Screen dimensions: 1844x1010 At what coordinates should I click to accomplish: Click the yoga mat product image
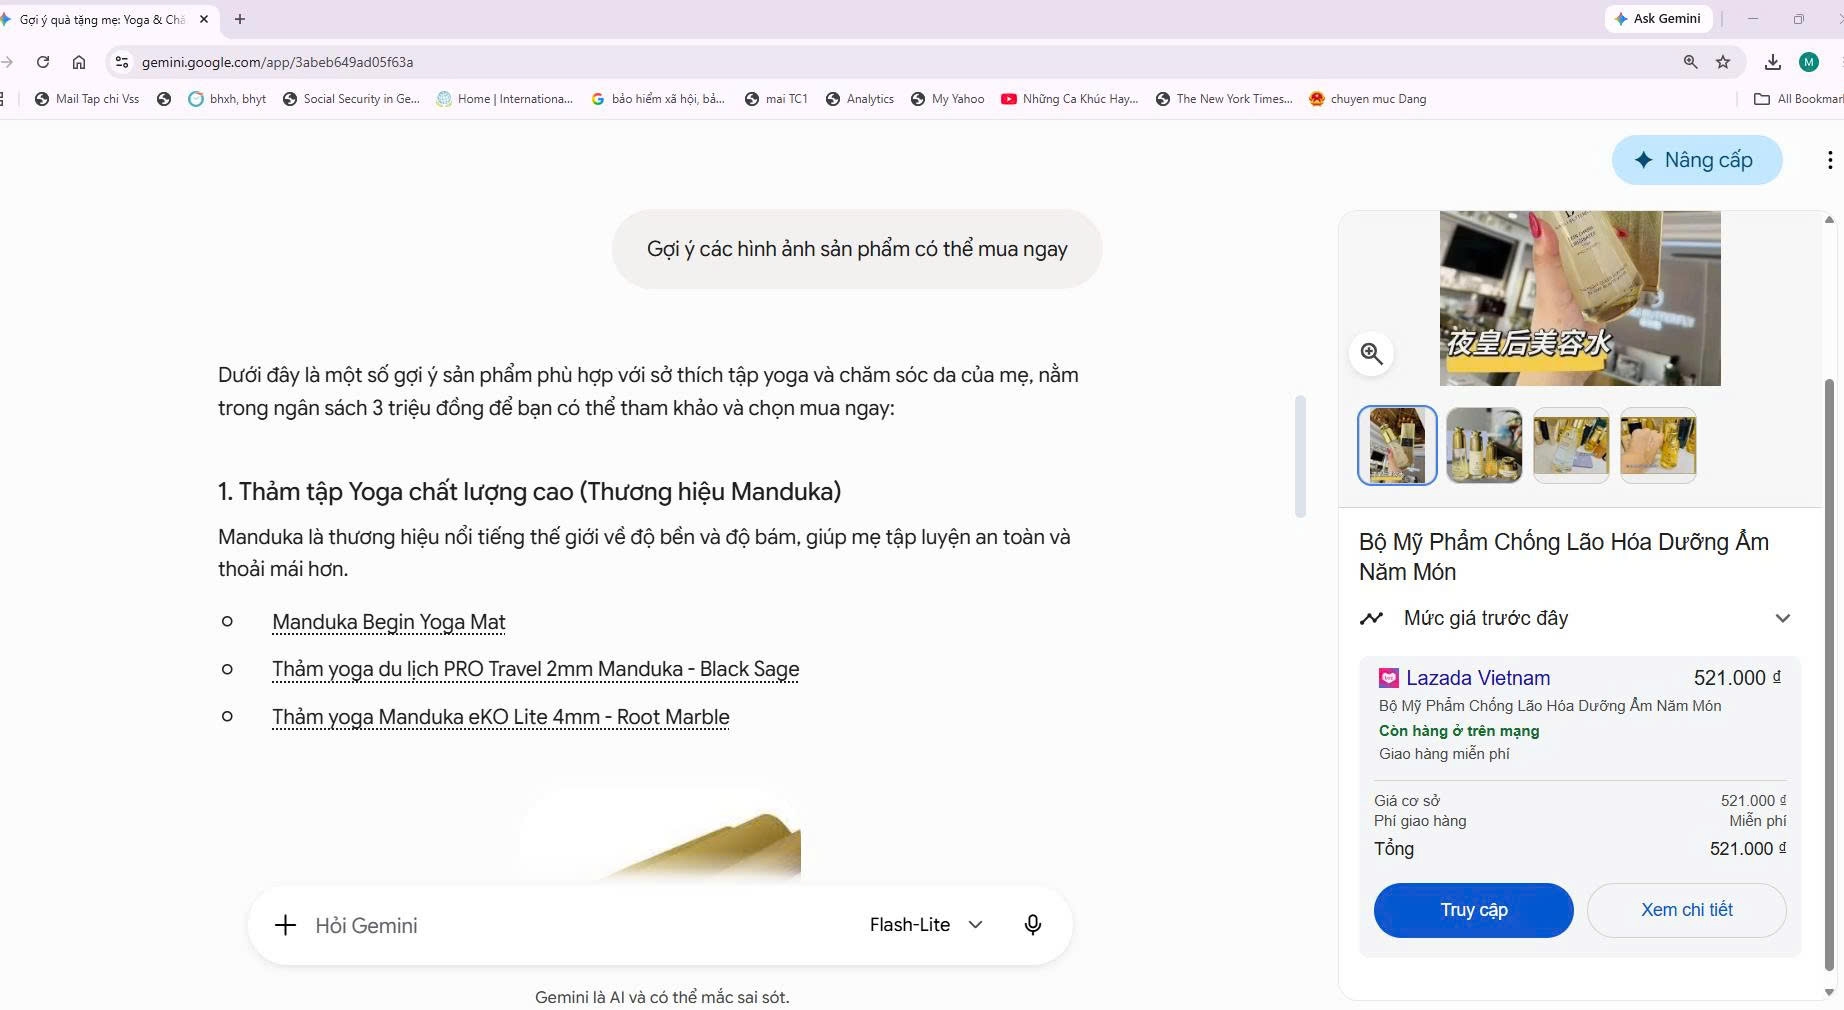point(660,835)
